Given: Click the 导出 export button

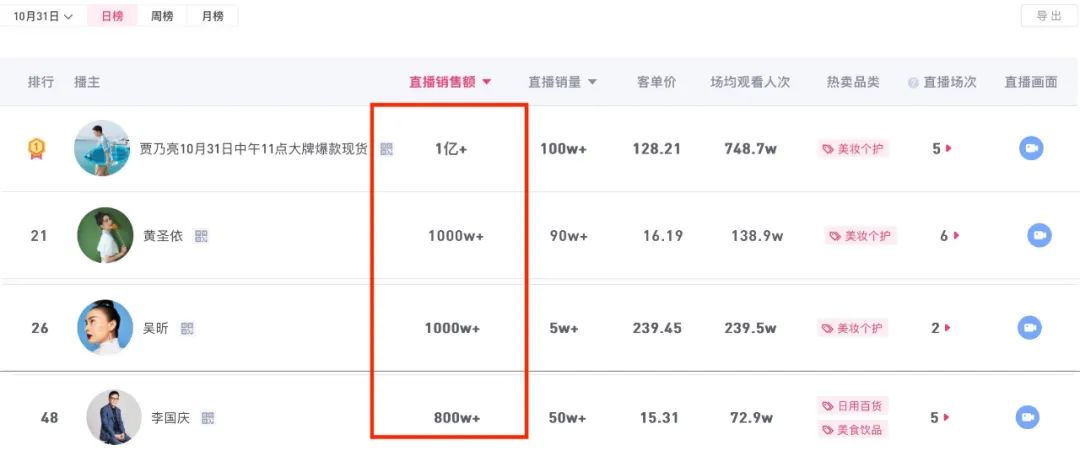Looking at the screenshot, I should tap(1048, 16).
